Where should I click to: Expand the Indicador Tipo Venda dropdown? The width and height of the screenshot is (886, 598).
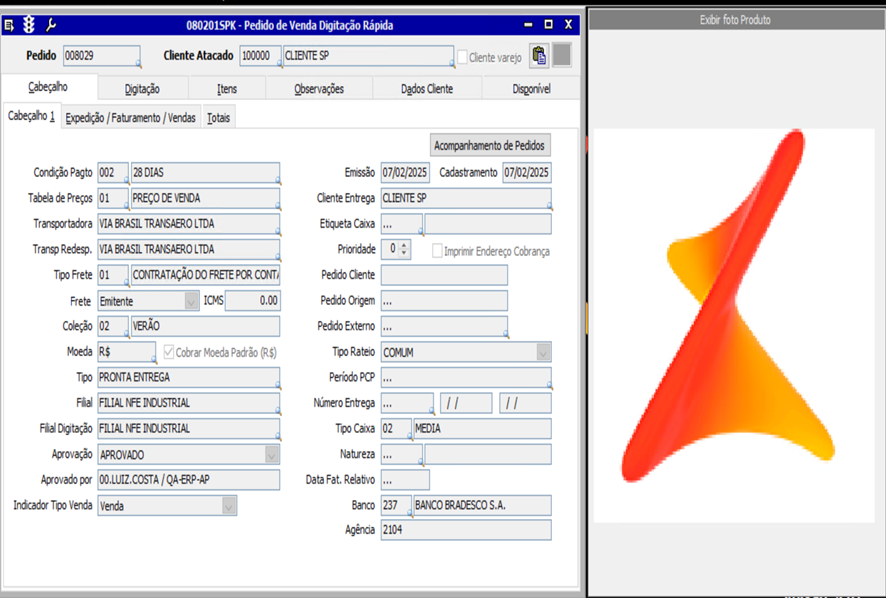tap(229, 506)
